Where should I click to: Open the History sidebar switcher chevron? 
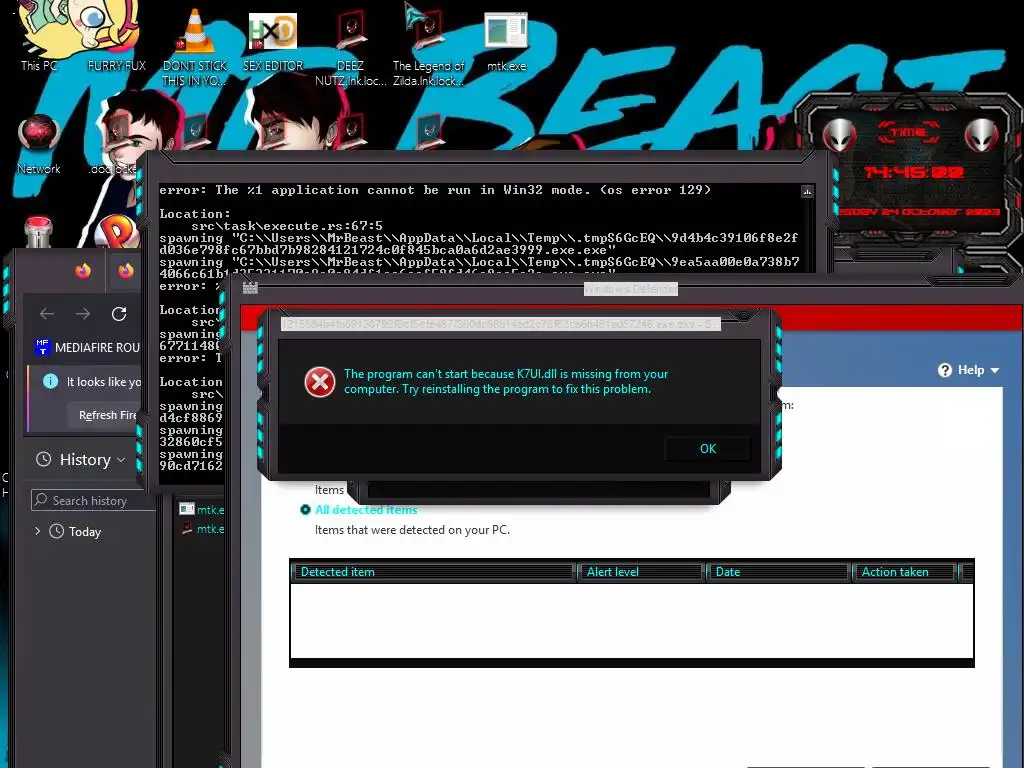pos(121,460)
